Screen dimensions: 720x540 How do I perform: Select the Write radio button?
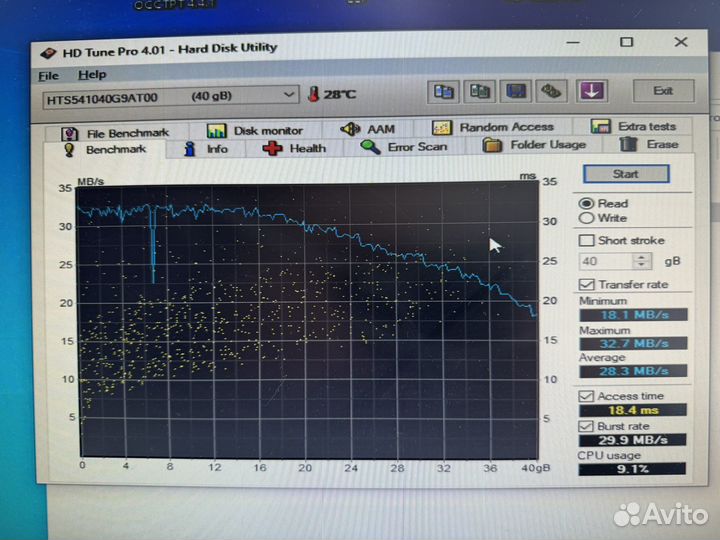[x=586, y=218]
